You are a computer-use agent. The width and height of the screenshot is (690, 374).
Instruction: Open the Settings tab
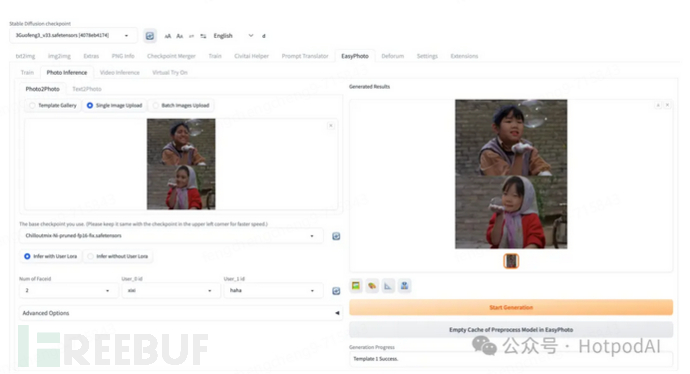pos(427,56)
